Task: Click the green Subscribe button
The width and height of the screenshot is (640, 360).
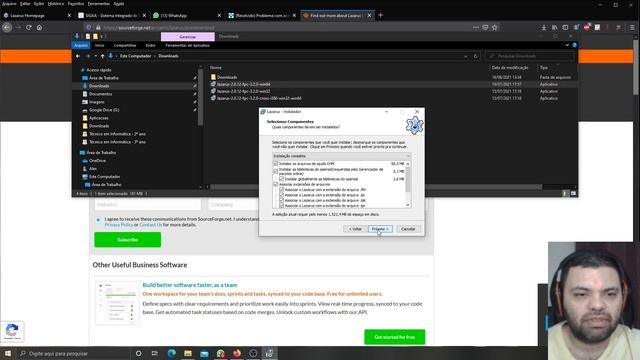Action: (127, 240)
